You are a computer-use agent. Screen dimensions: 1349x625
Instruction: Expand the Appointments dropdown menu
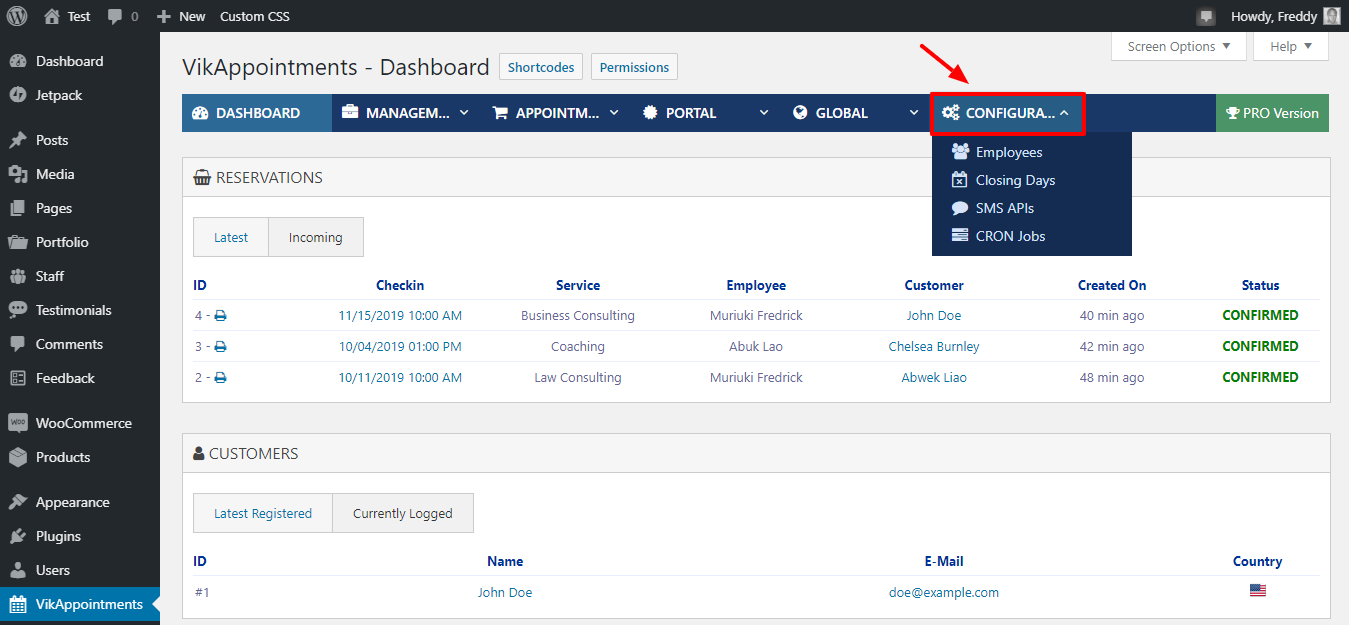(x=555, y=113)
